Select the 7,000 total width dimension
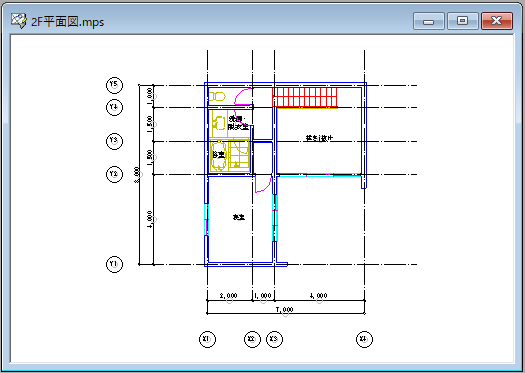This screenshot has width=525, height=373. (284, 310)
